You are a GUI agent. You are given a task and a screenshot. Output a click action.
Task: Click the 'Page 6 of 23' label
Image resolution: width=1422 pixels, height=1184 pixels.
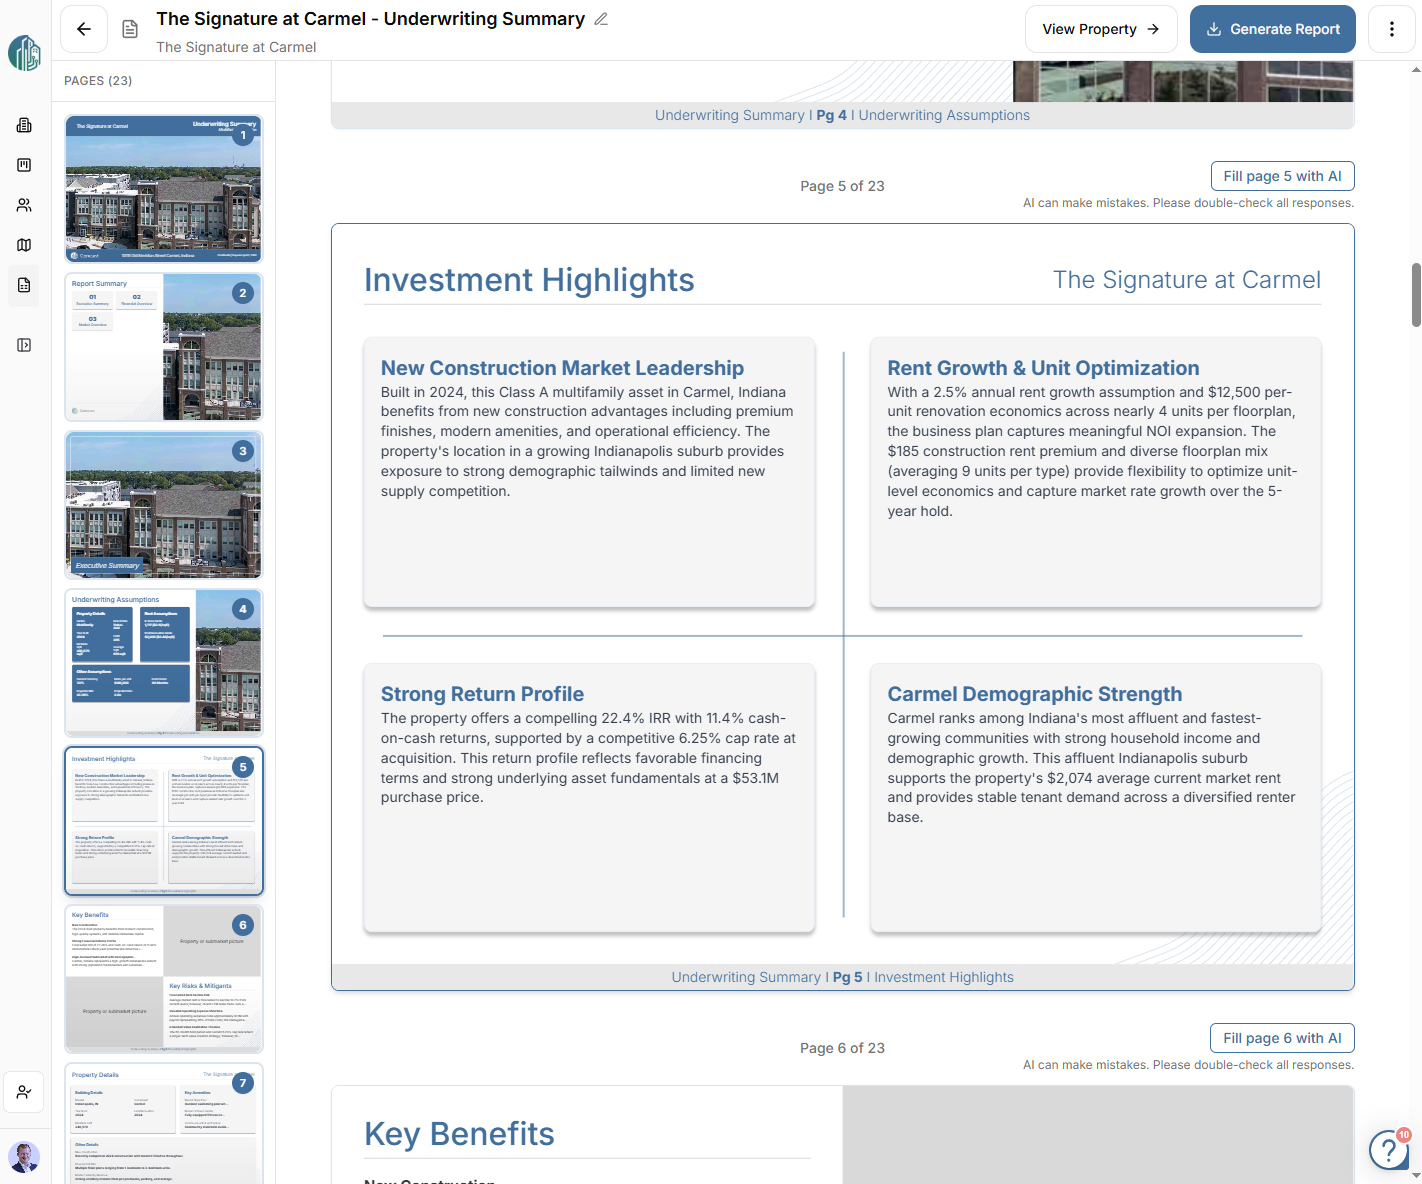[x=842, y=1048]
